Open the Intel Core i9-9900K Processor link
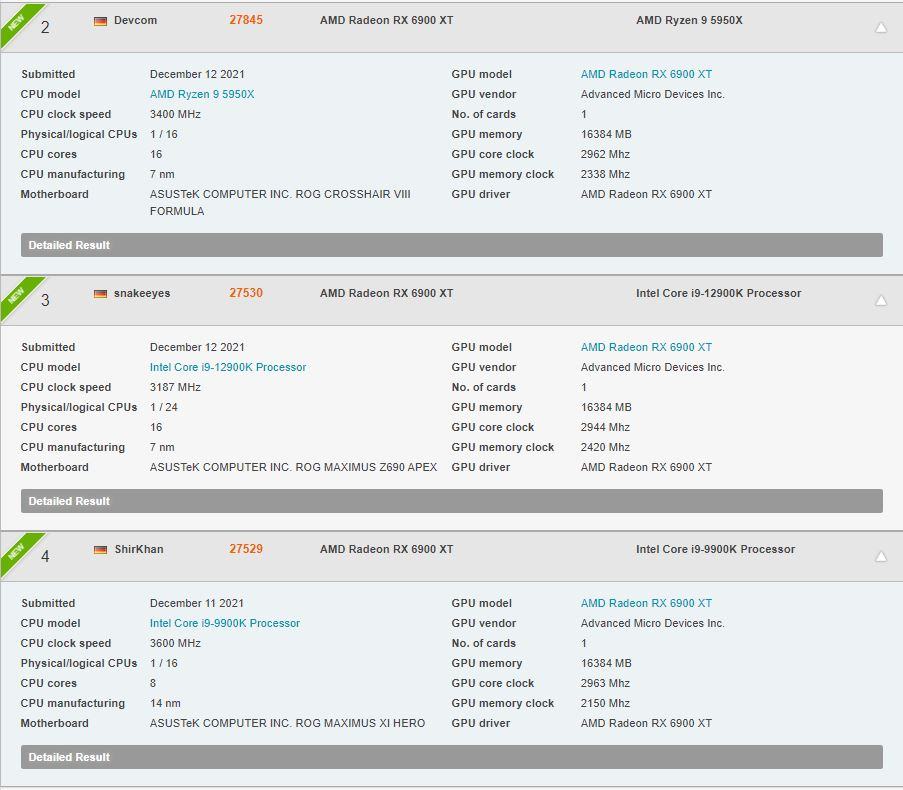This screenshot has height=790, width=903. tap(225, 623)
